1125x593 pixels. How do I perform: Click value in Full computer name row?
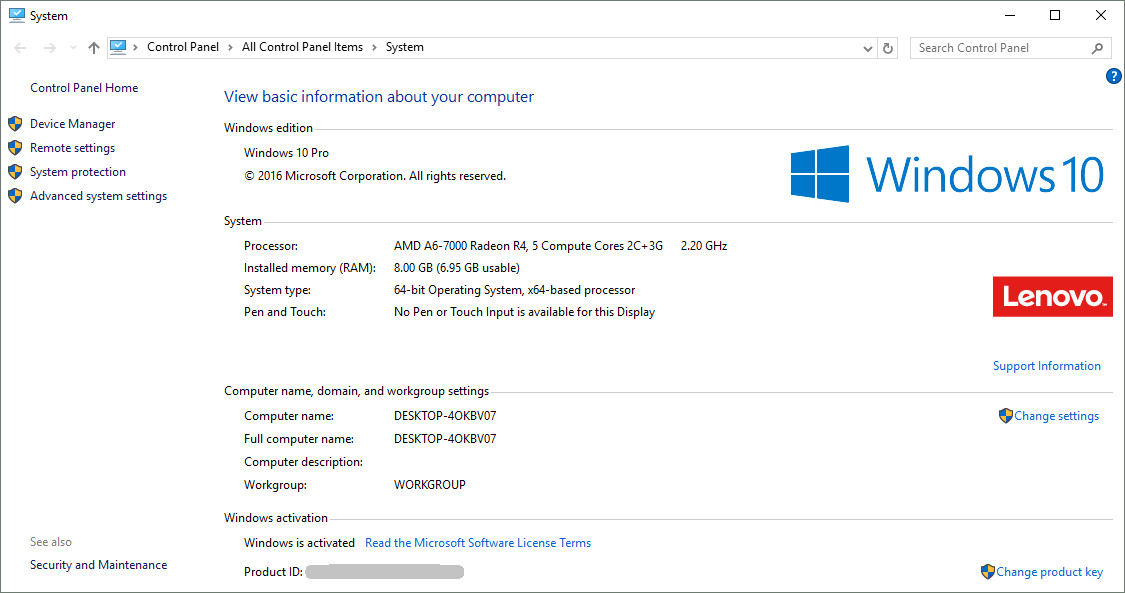[445, 438]
